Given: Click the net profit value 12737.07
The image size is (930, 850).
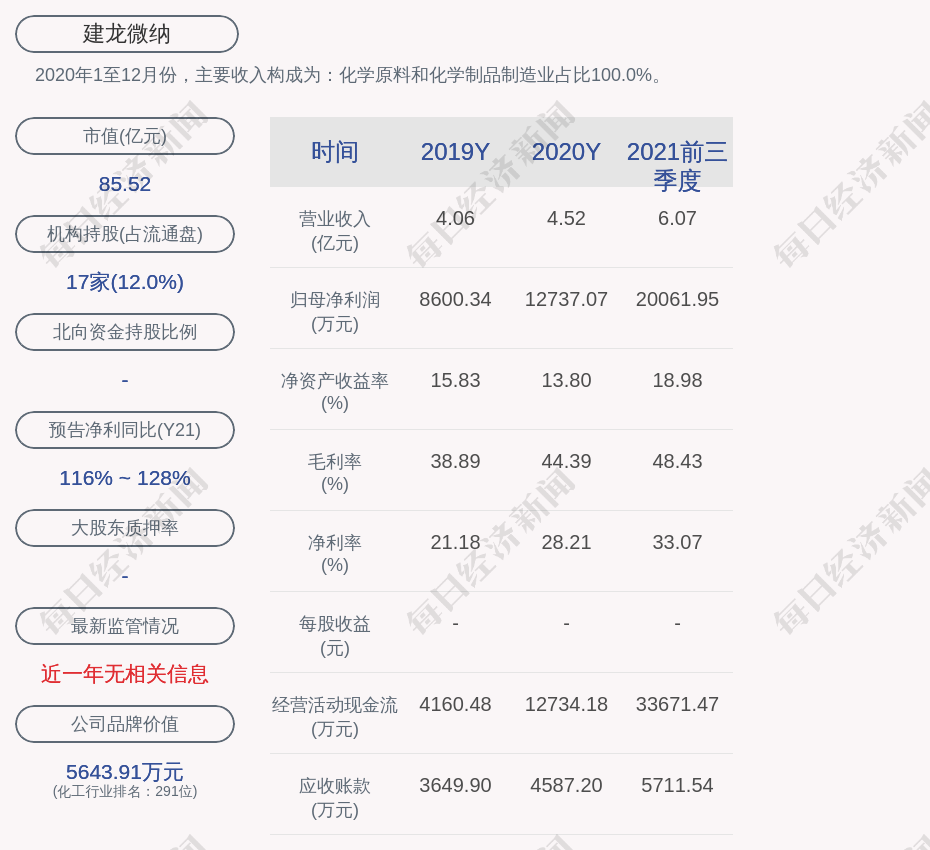Looking at the screenshot, I should [x=566, y=300].
